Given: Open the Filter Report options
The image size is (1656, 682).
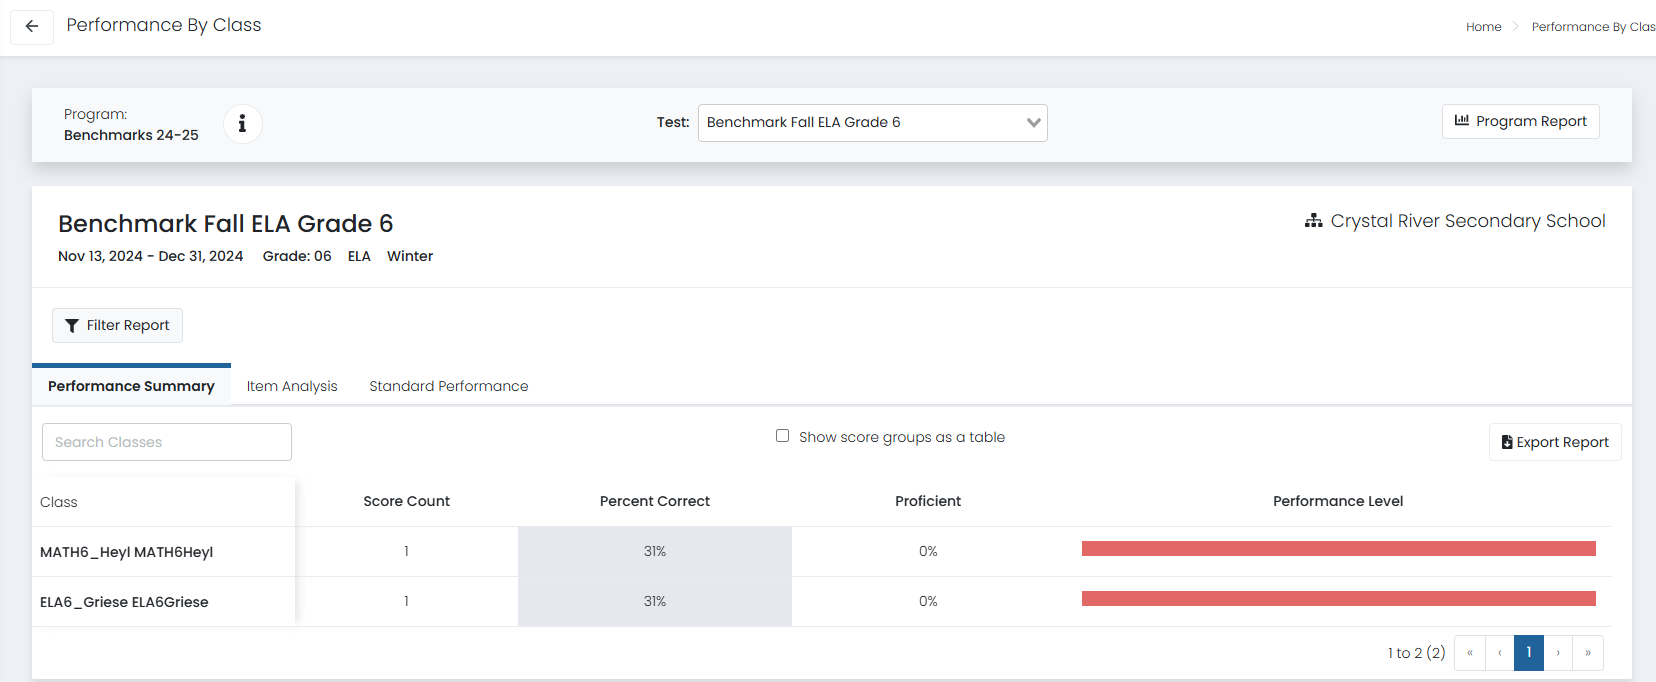Looking at the screenshot, I should (x=117, y=325).
